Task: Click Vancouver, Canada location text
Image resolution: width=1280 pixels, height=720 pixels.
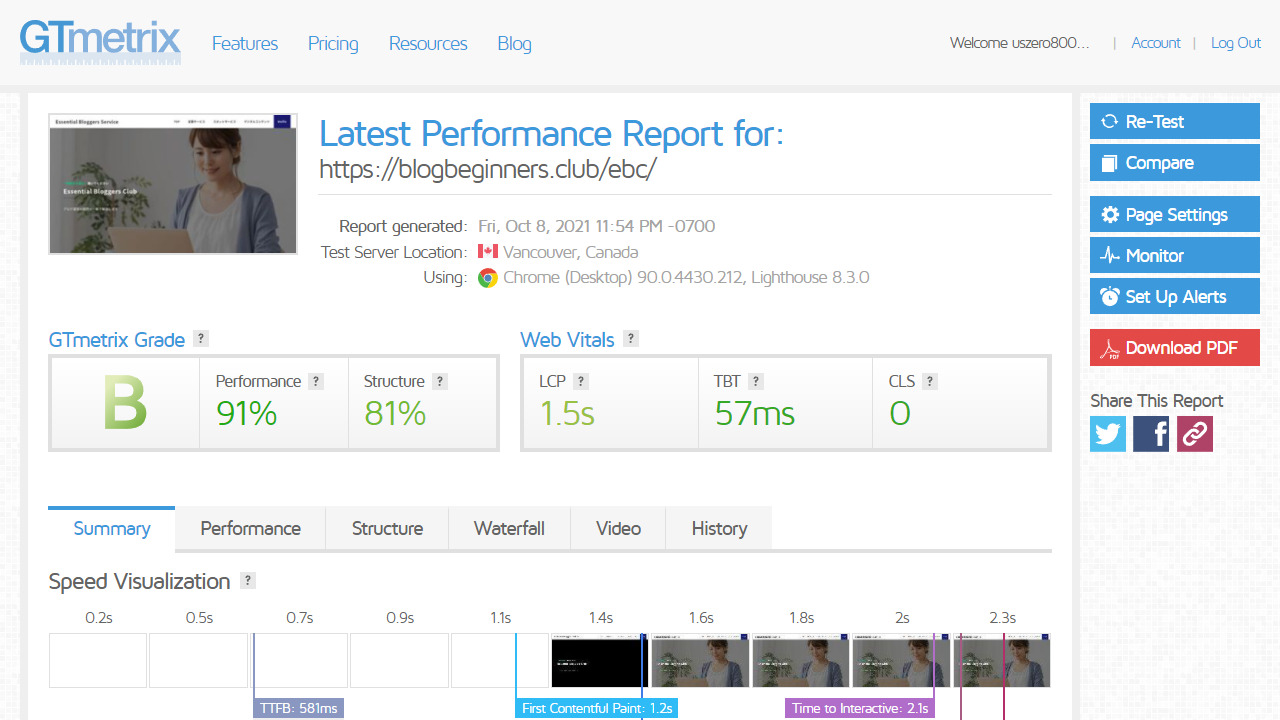Action: coord(570,252)
